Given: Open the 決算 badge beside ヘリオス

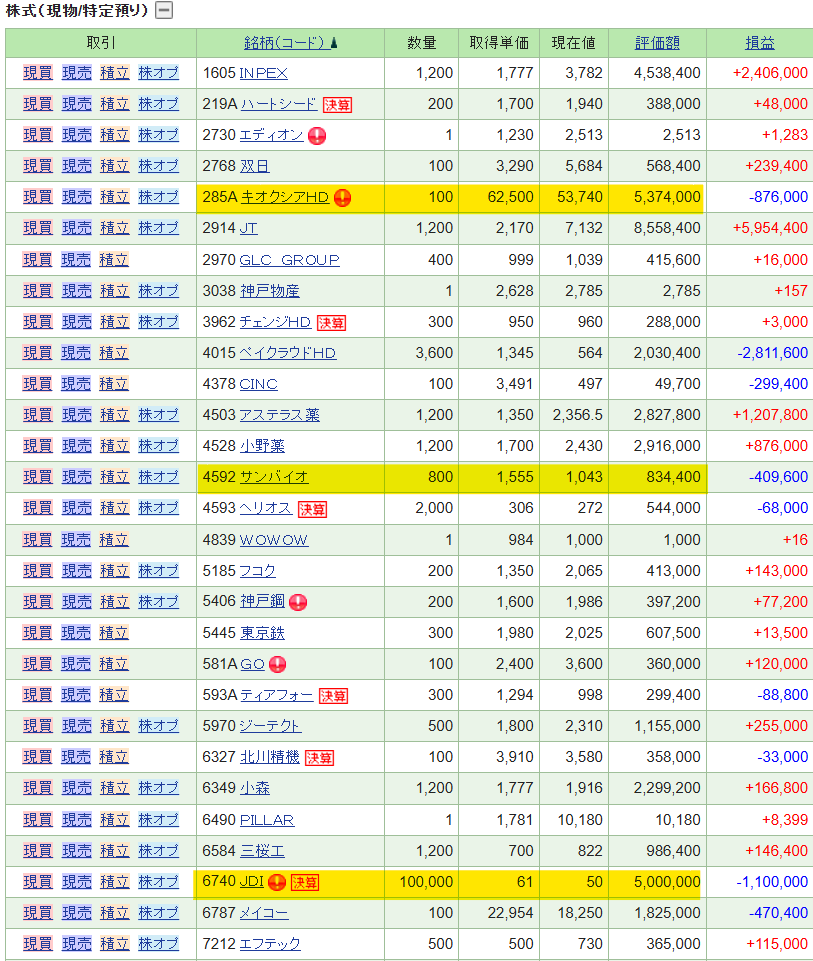Looking at the screenshot, I should tap(312, 509).
